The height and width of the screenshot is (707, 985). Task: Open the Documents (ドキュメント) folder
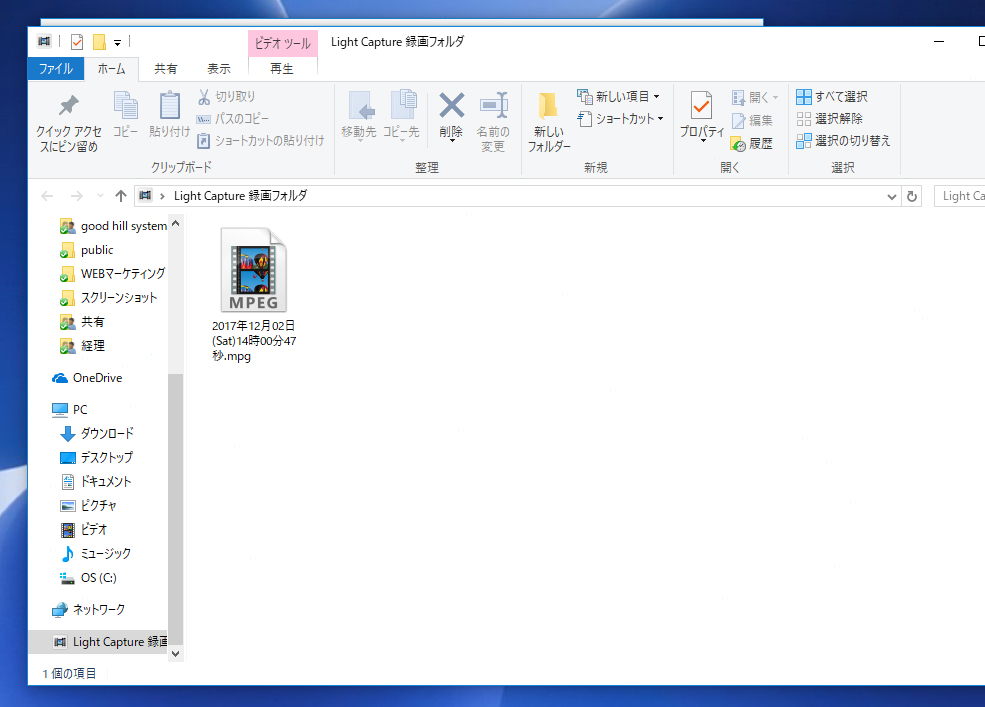pos(96,481)
